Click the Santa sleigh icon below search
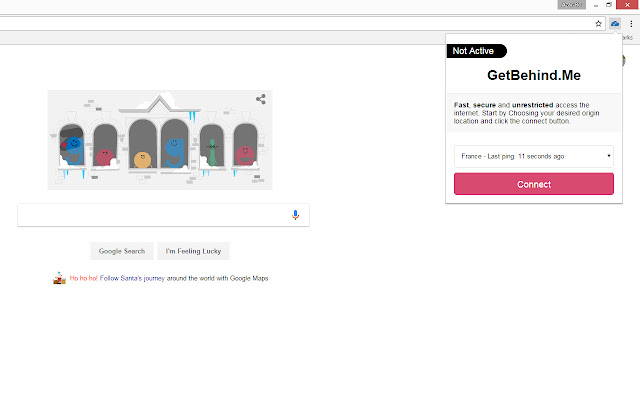Image resolution: width=640 pixels, height=400 pixels. click(60, 279)
